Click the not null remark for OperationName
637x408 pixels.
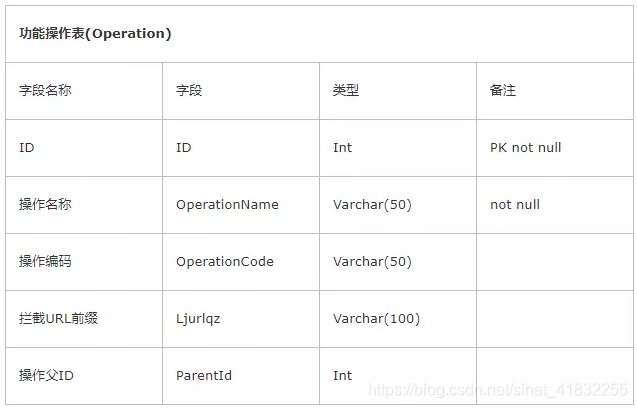[x=515, y=204]
